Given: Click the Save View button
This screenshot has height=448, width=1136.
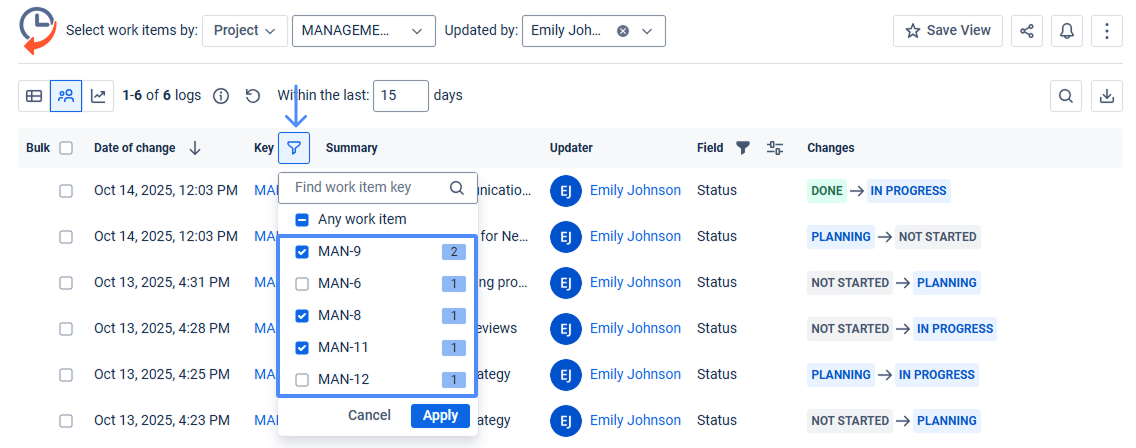Looking at the screenshot, I should pyautogui.click(x=947, y=31).
